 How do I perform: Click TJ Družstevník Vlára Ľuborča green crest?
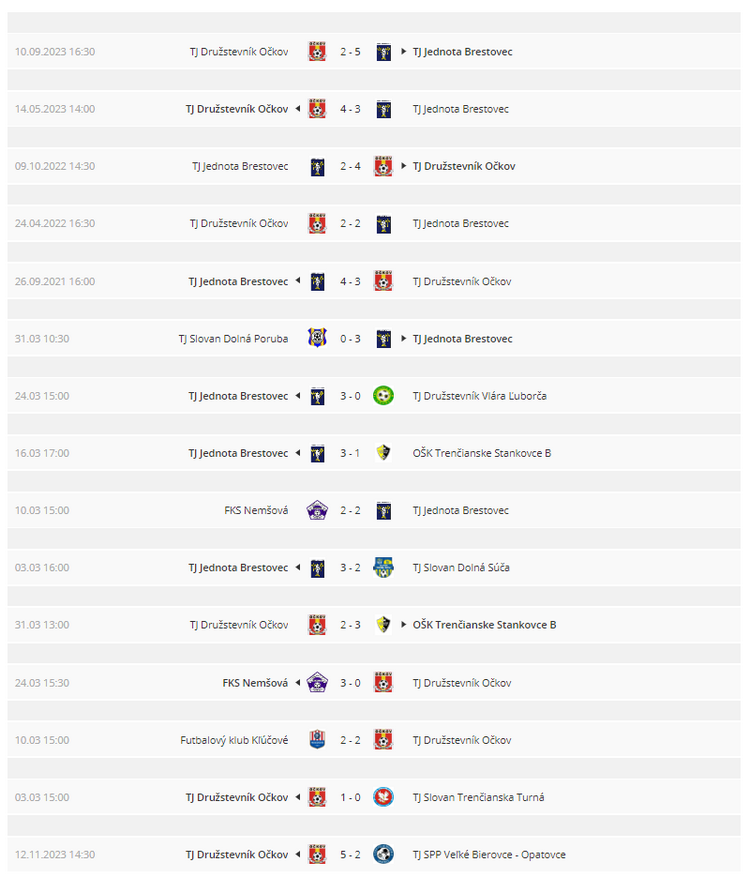(x=383, y=396)
